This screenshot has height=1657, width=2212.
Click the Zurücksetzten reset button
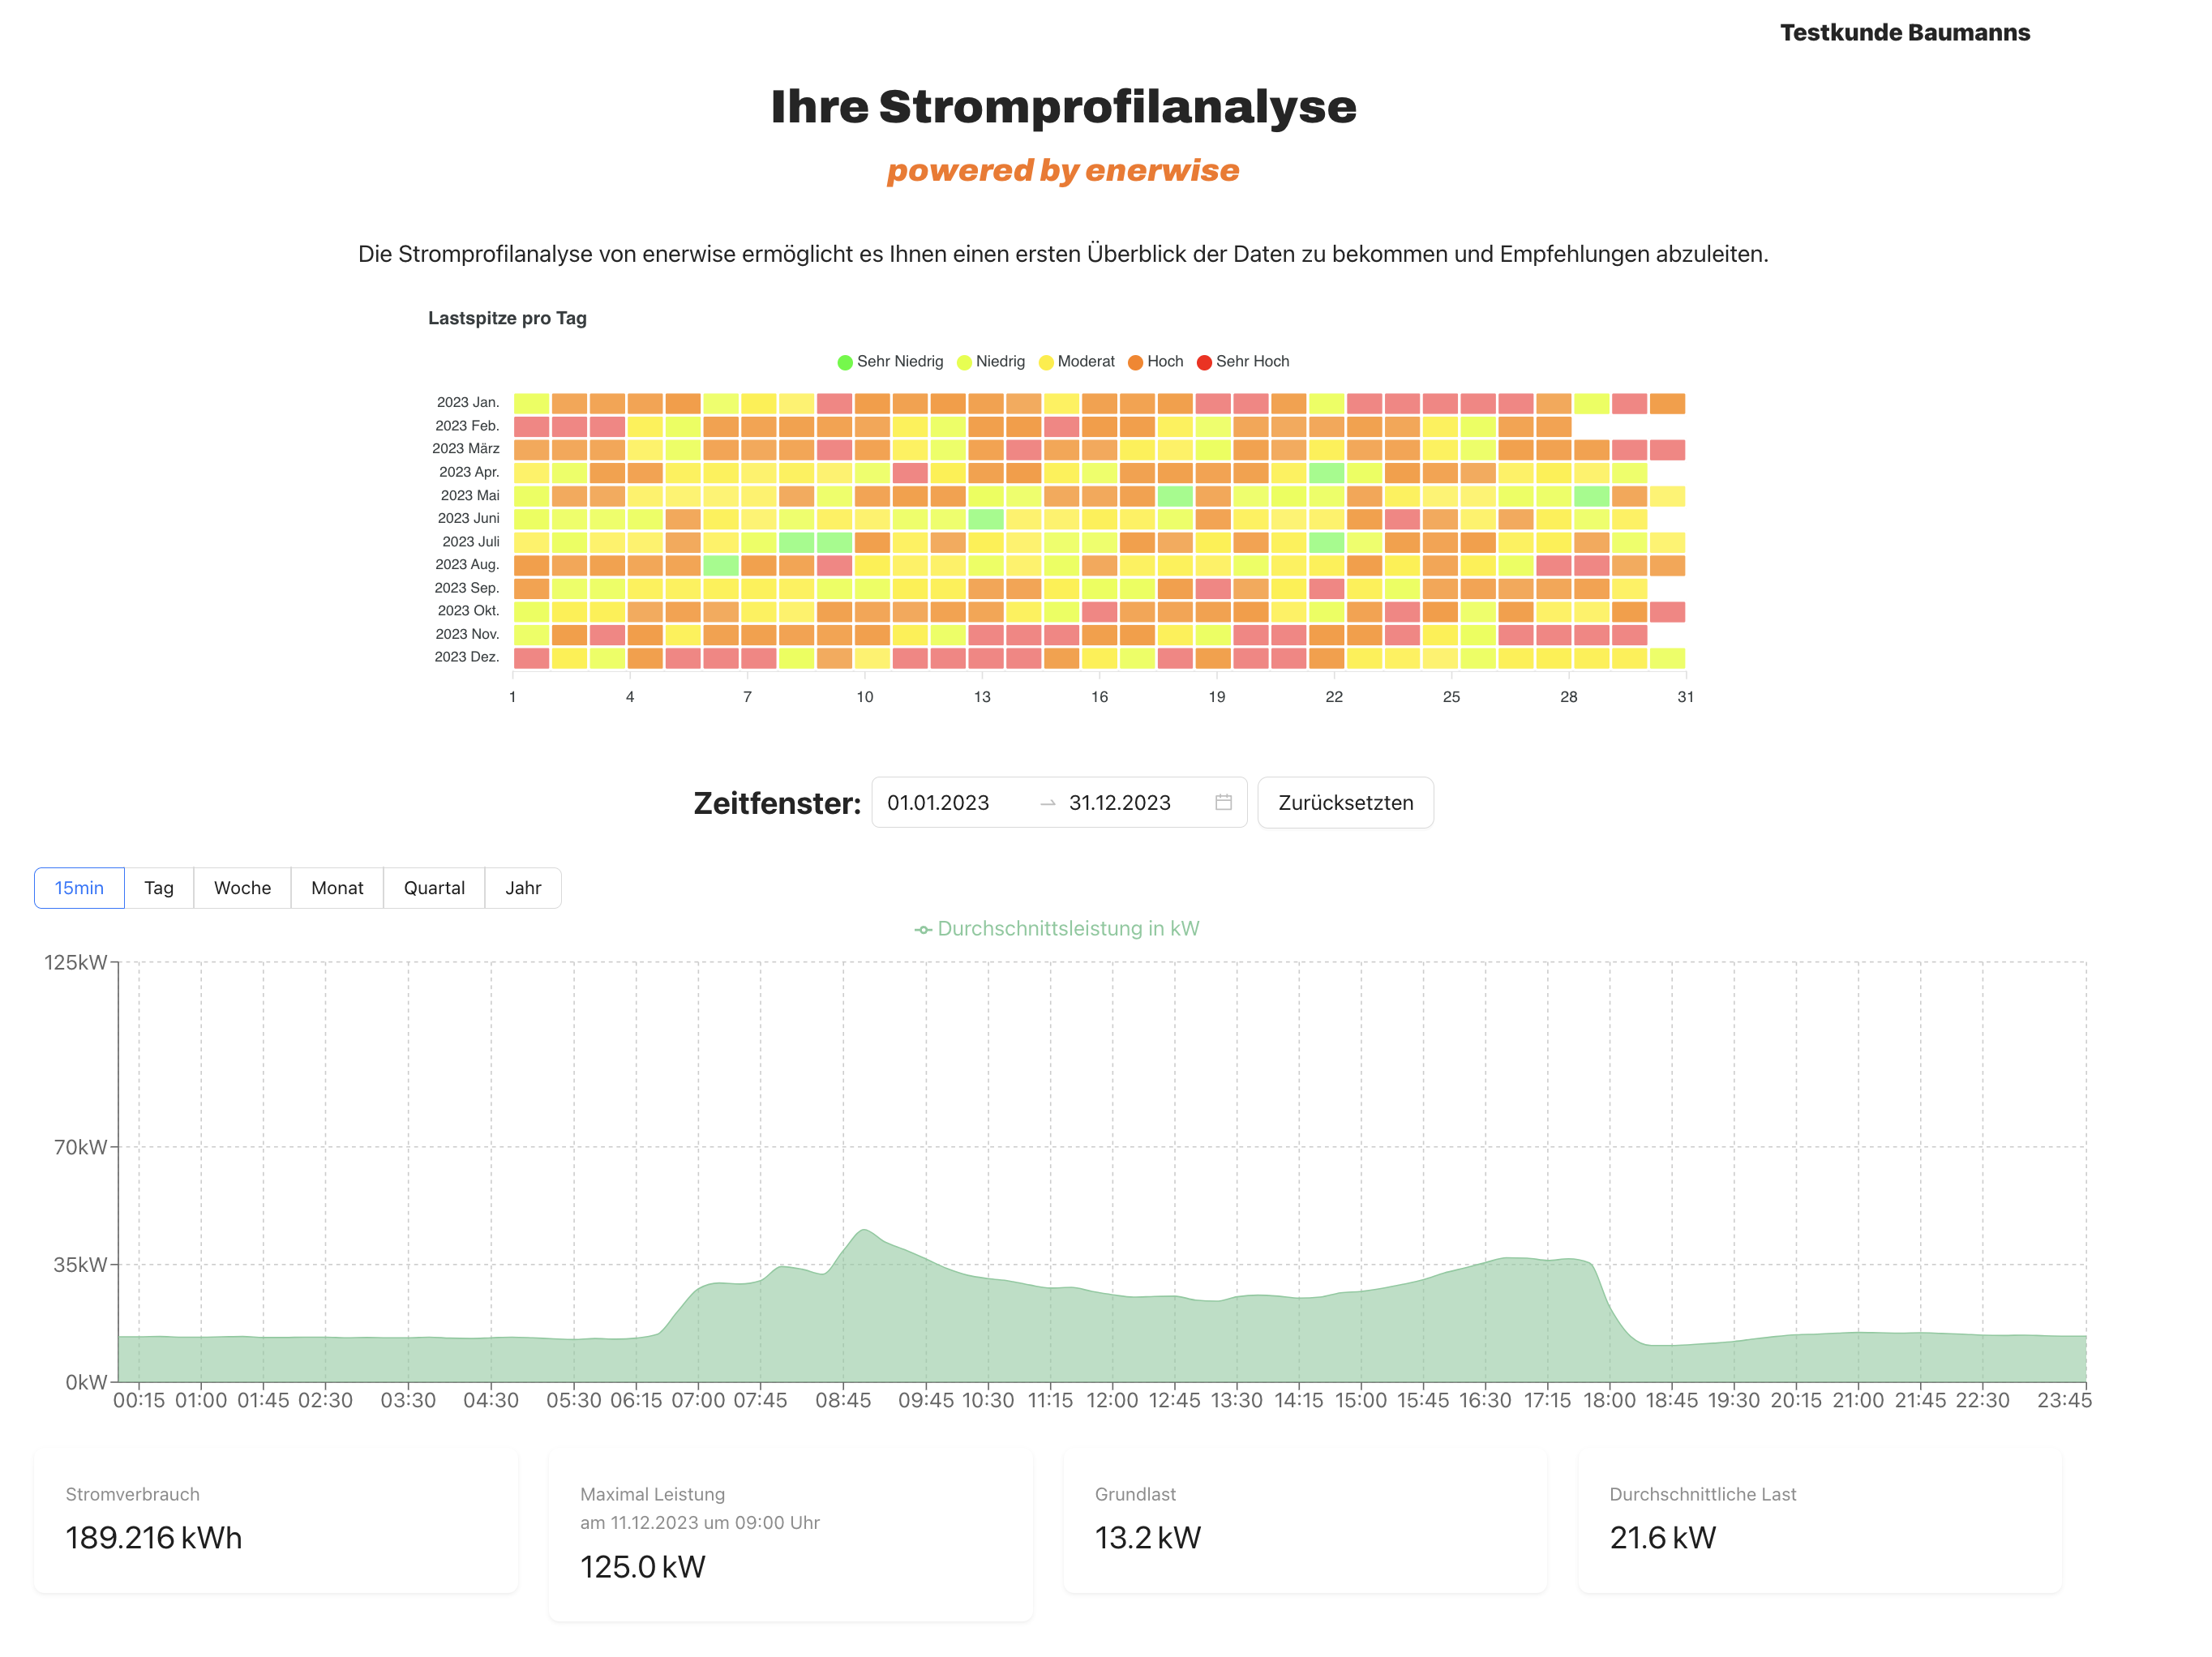(1345, 802)
